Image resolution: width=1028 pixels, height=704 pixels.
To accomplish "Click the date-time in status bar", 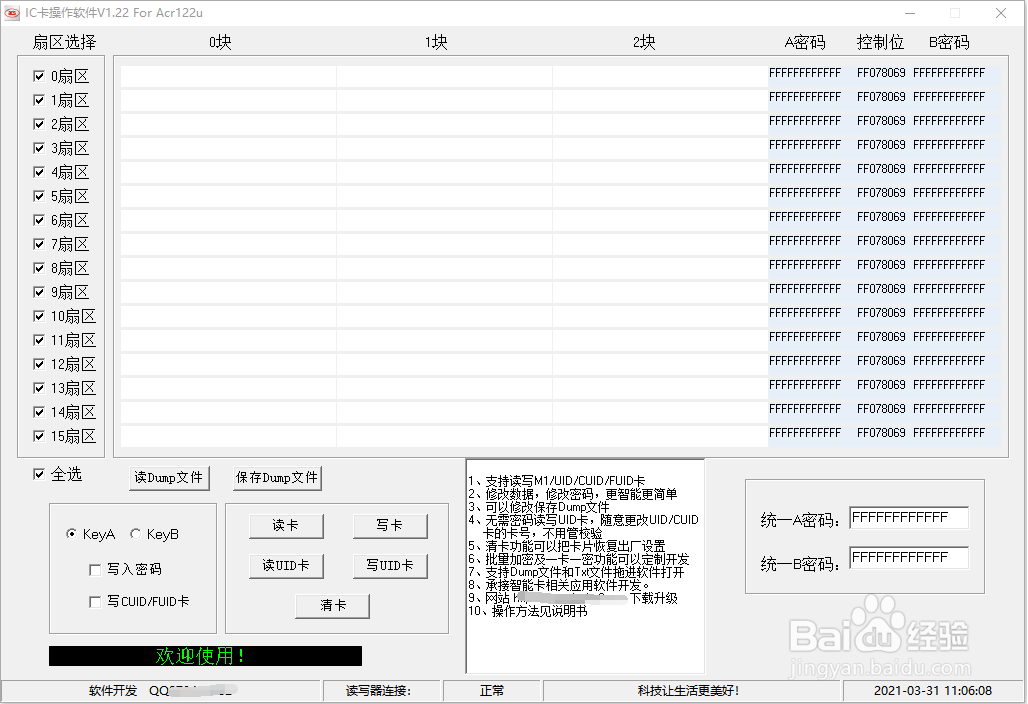I will tap(932, 691).
